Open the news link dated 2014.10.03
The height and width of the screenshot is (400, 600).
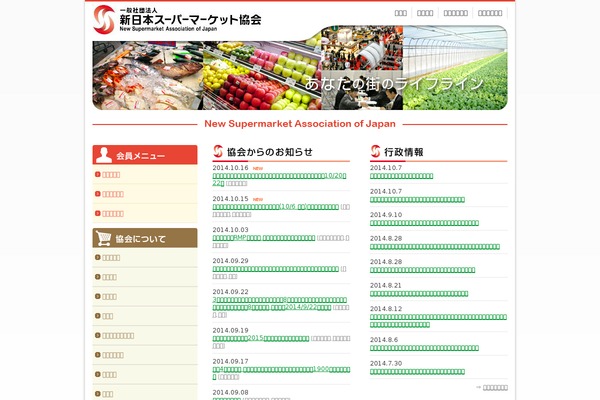[264, 238]
